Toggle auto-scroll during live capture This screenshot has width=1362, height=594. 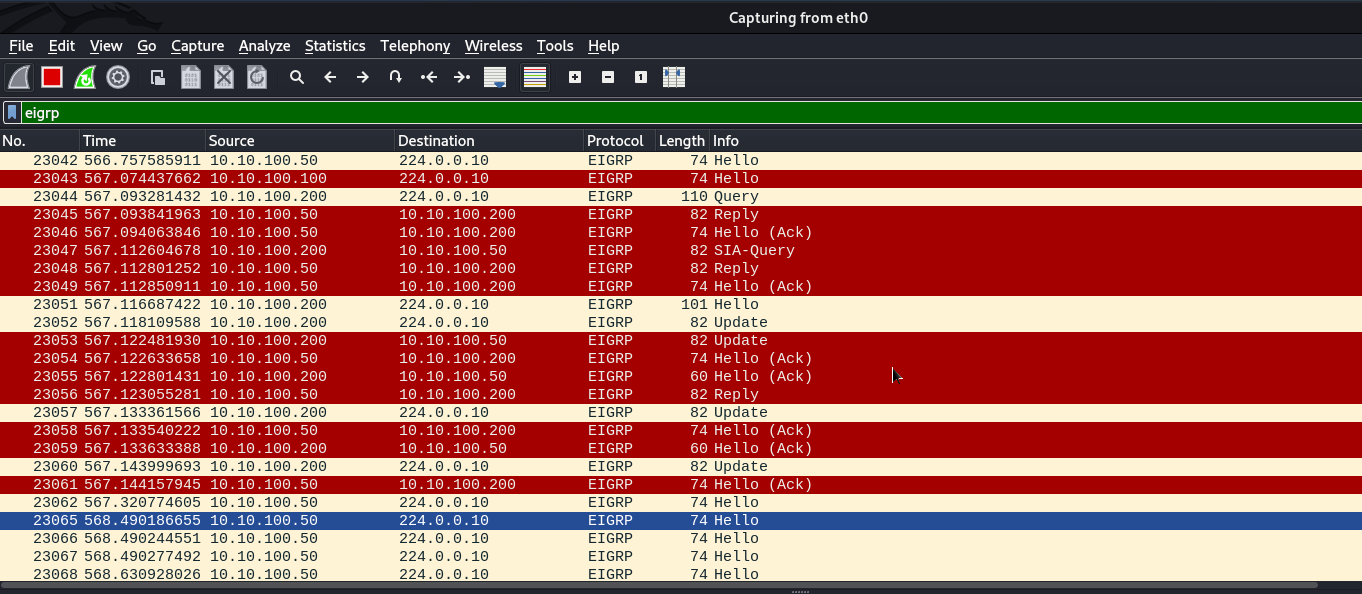495,77
